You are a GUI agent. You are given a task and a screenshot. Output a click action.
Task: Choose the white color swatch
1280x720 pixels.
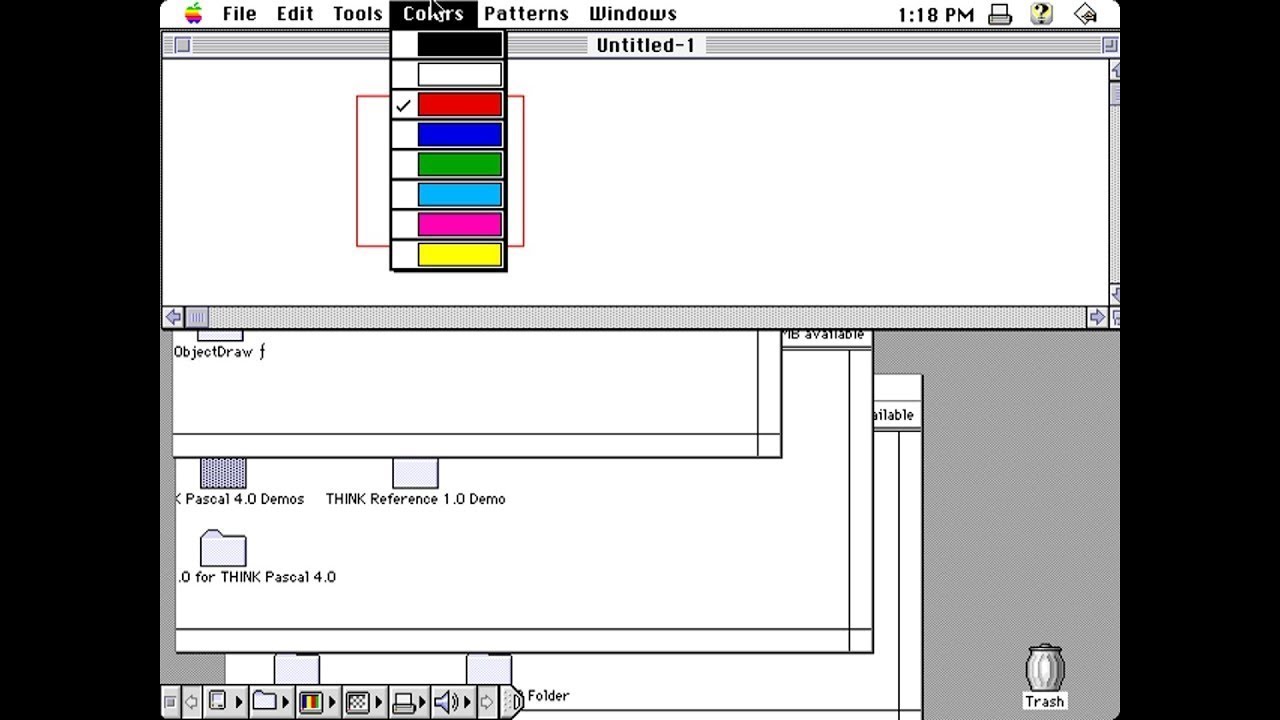460,75
